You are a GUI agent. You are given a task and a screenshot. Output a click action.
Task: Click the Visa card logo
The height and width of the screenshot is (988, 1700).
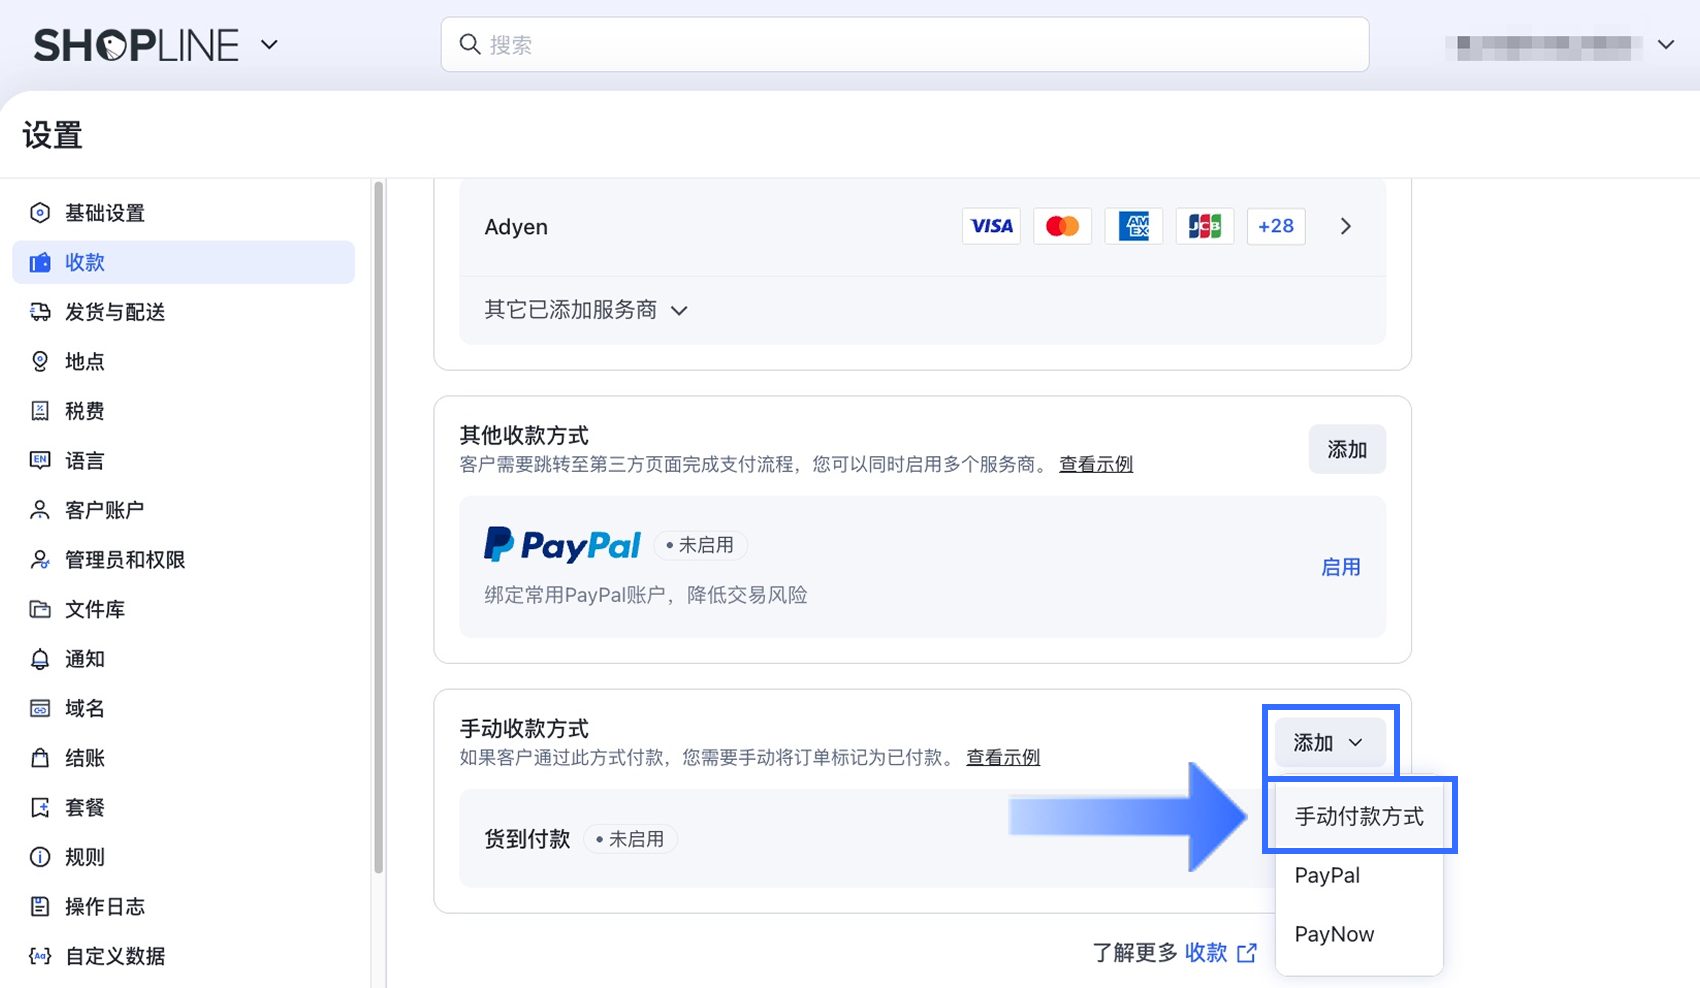point(991,226)
